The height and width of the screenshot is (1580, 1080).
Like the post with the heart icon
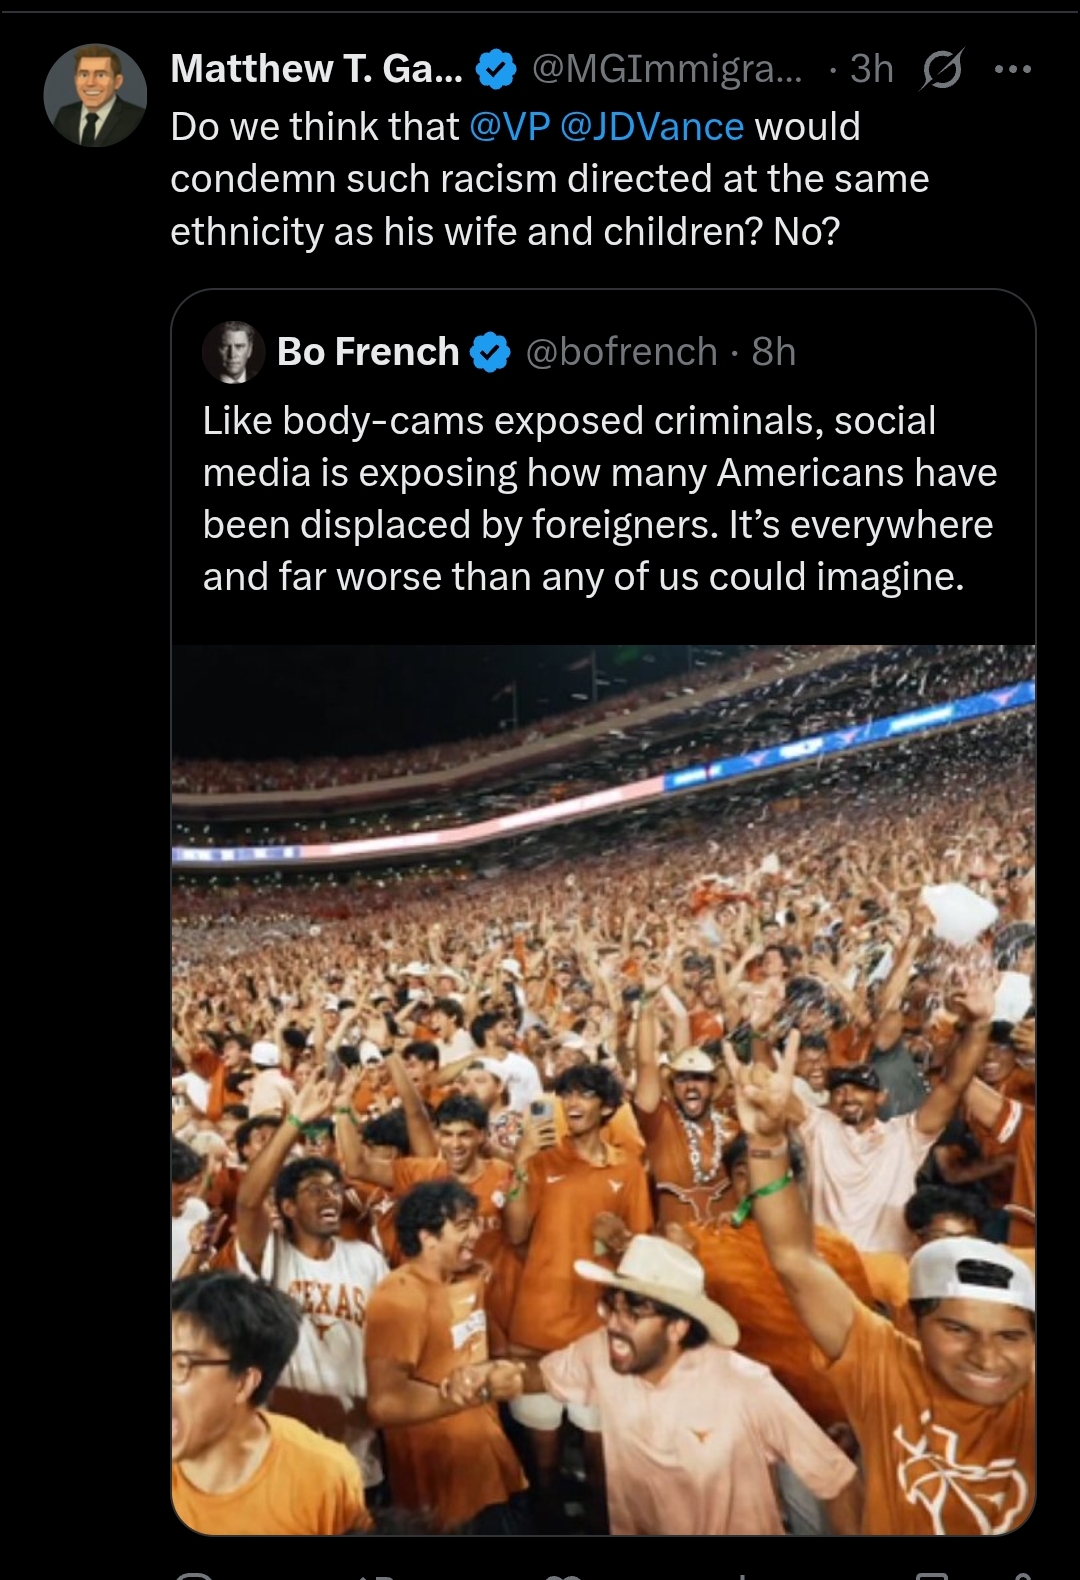(x=563, y=1576)
